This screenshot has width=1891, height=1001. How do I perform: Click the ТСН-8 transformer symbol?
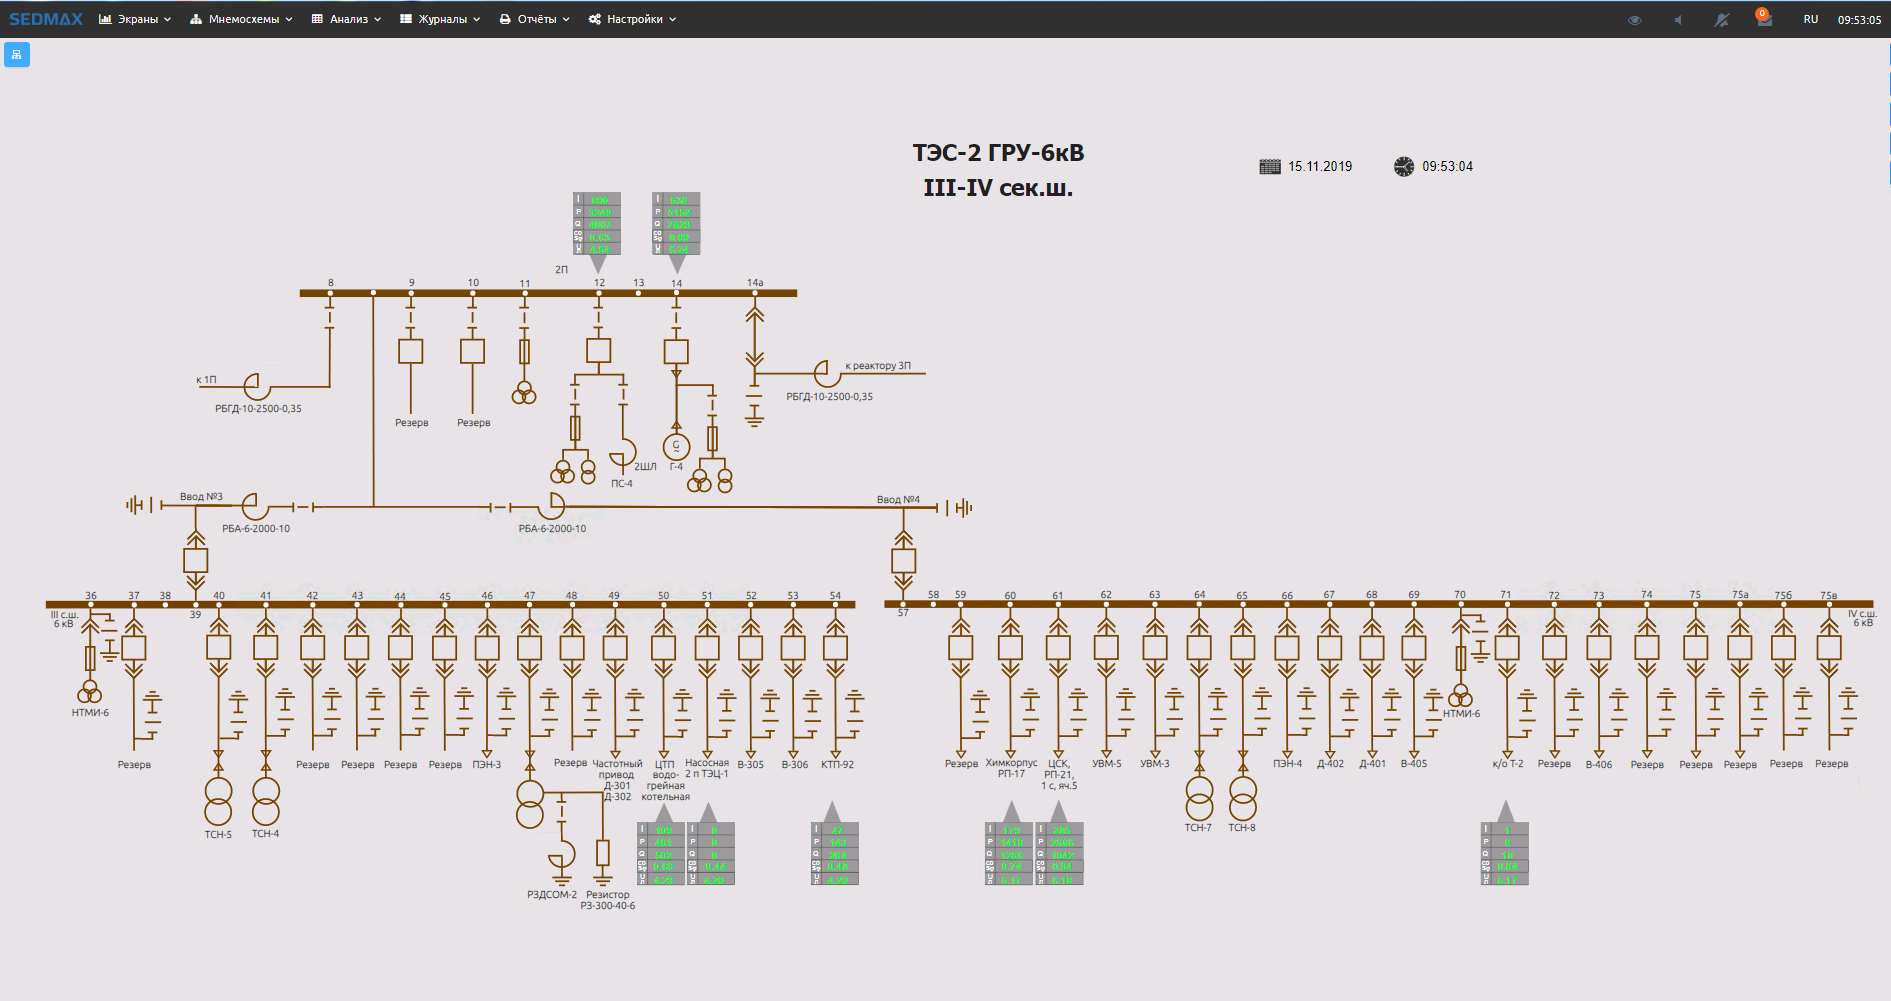[1242, 798]
